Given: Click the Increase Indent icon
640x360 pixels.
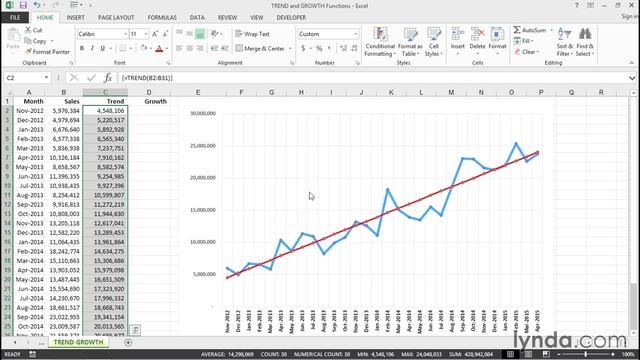Looking at the screenshot, I should [225, 48].
